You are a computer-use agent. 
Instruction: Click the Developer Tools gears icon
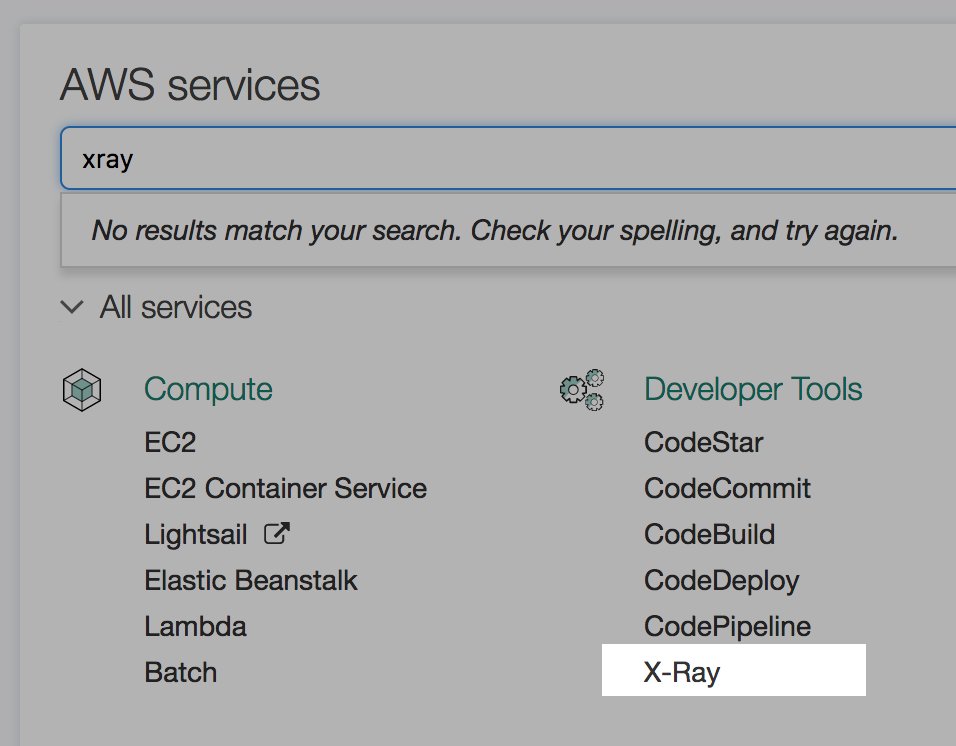[x=582, y=389]
